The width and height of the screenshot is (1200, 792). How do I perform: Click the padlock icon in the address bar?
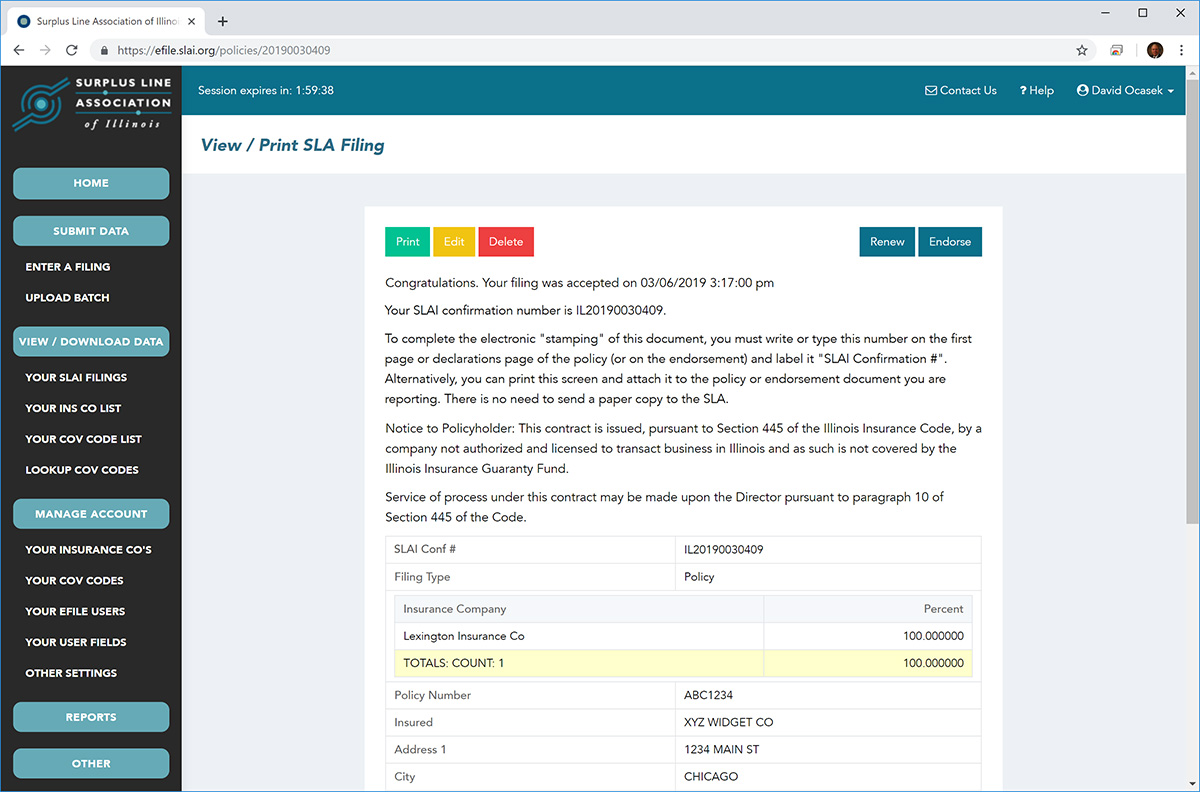coord(102,50)
